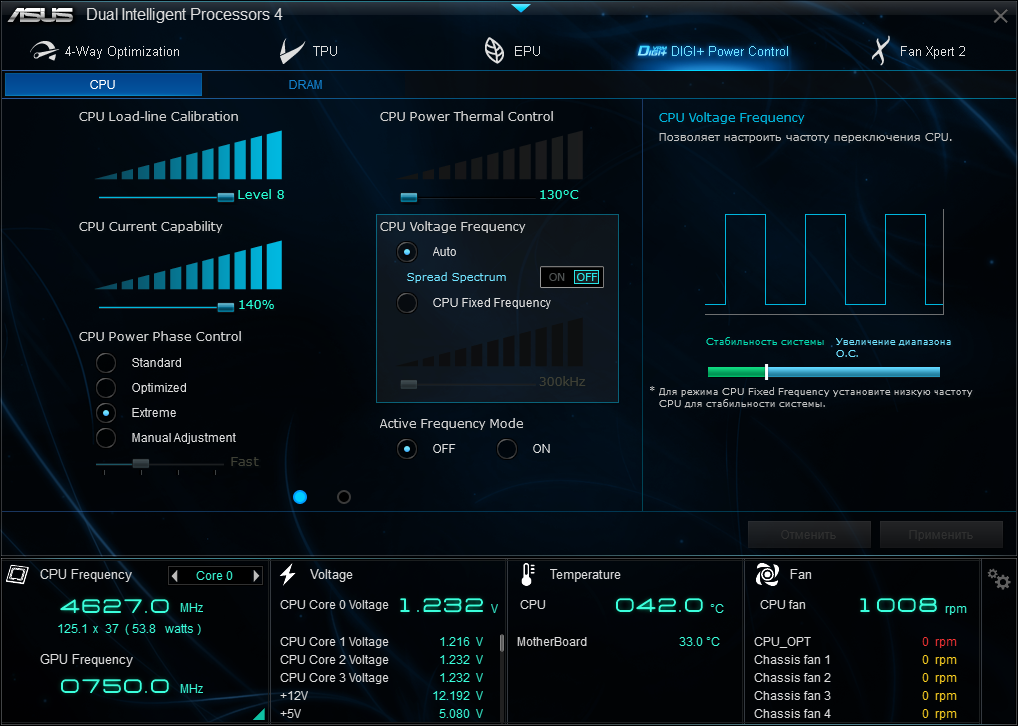Go to second page dot

(x=344, y=497)
